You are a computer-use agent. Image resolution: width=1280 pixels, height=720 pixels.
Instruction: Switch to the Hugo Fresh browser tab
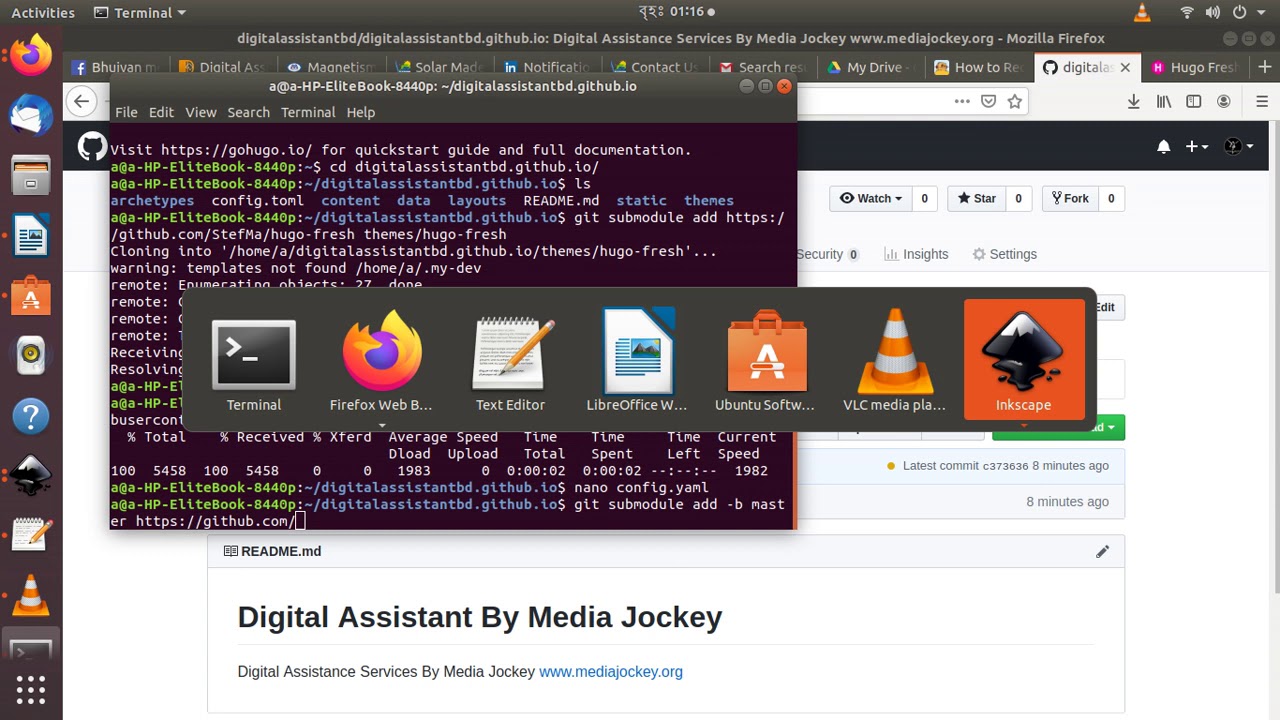(1192, 67)
